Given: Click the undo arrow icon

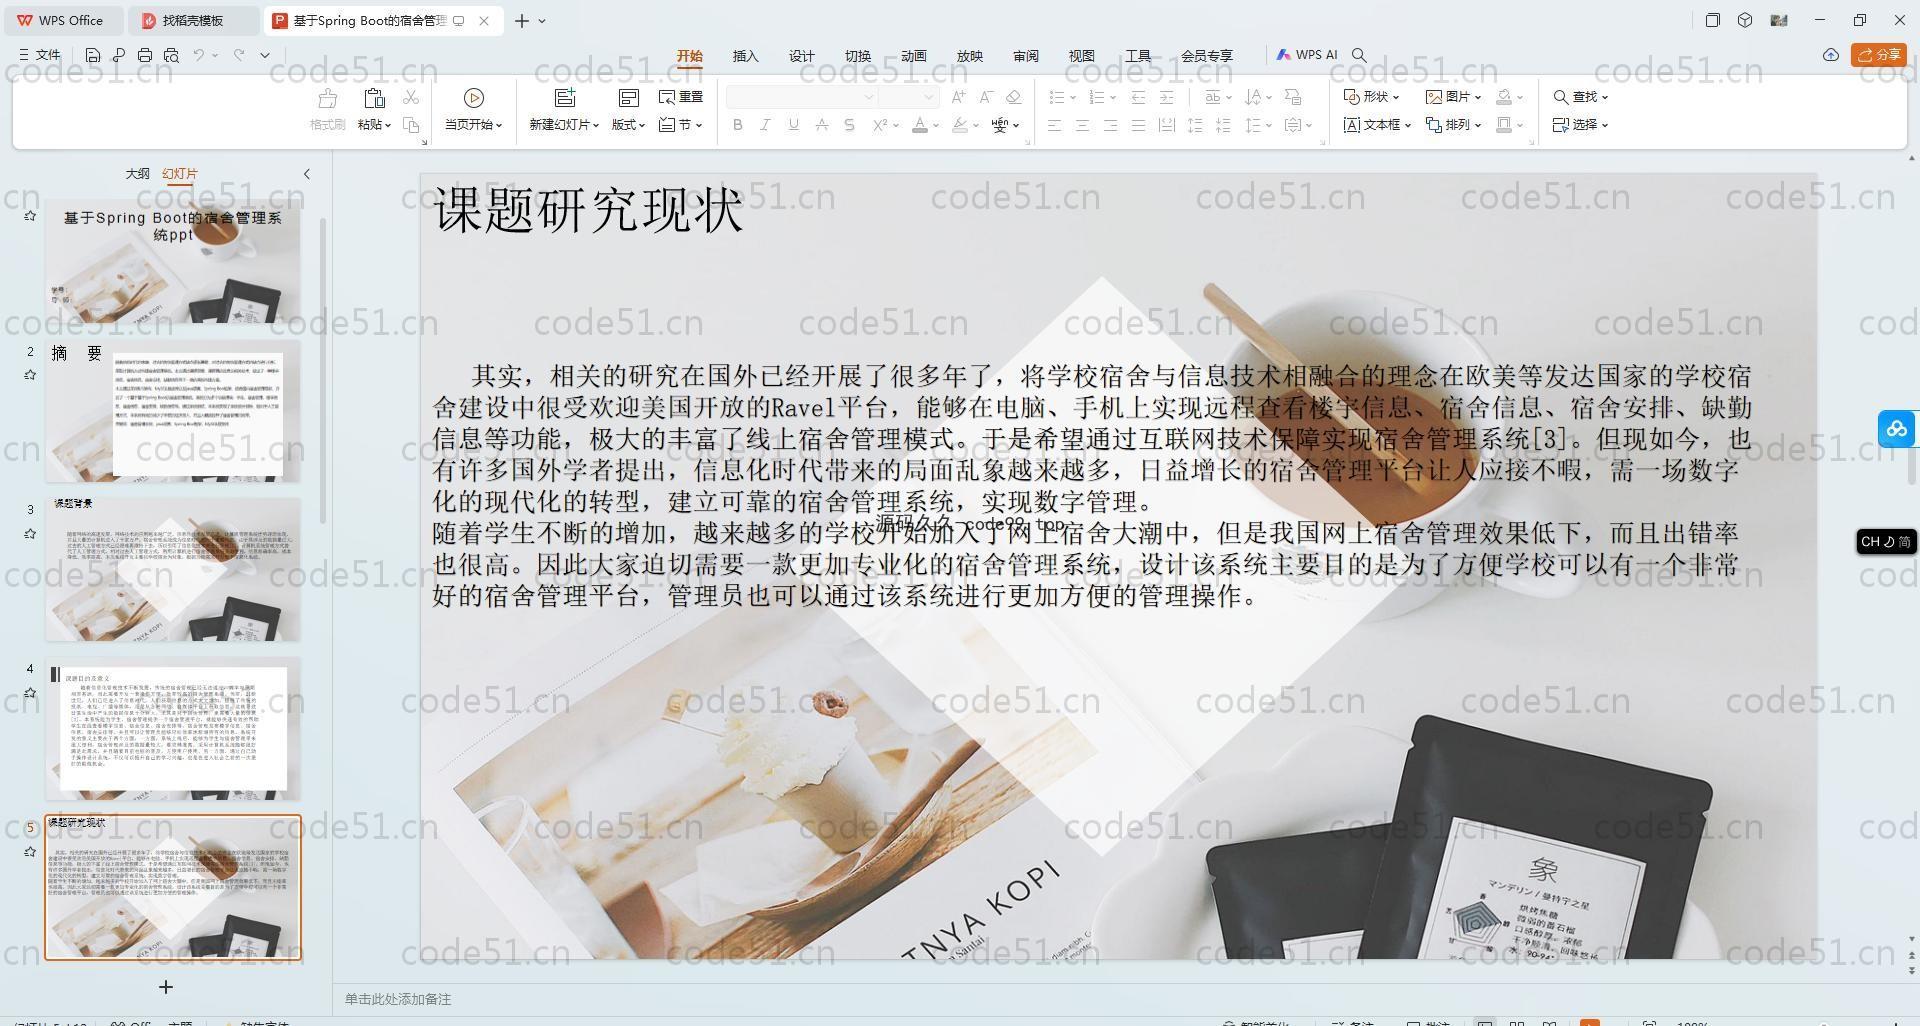Looking at the screenshot, I should click(199, 55).
